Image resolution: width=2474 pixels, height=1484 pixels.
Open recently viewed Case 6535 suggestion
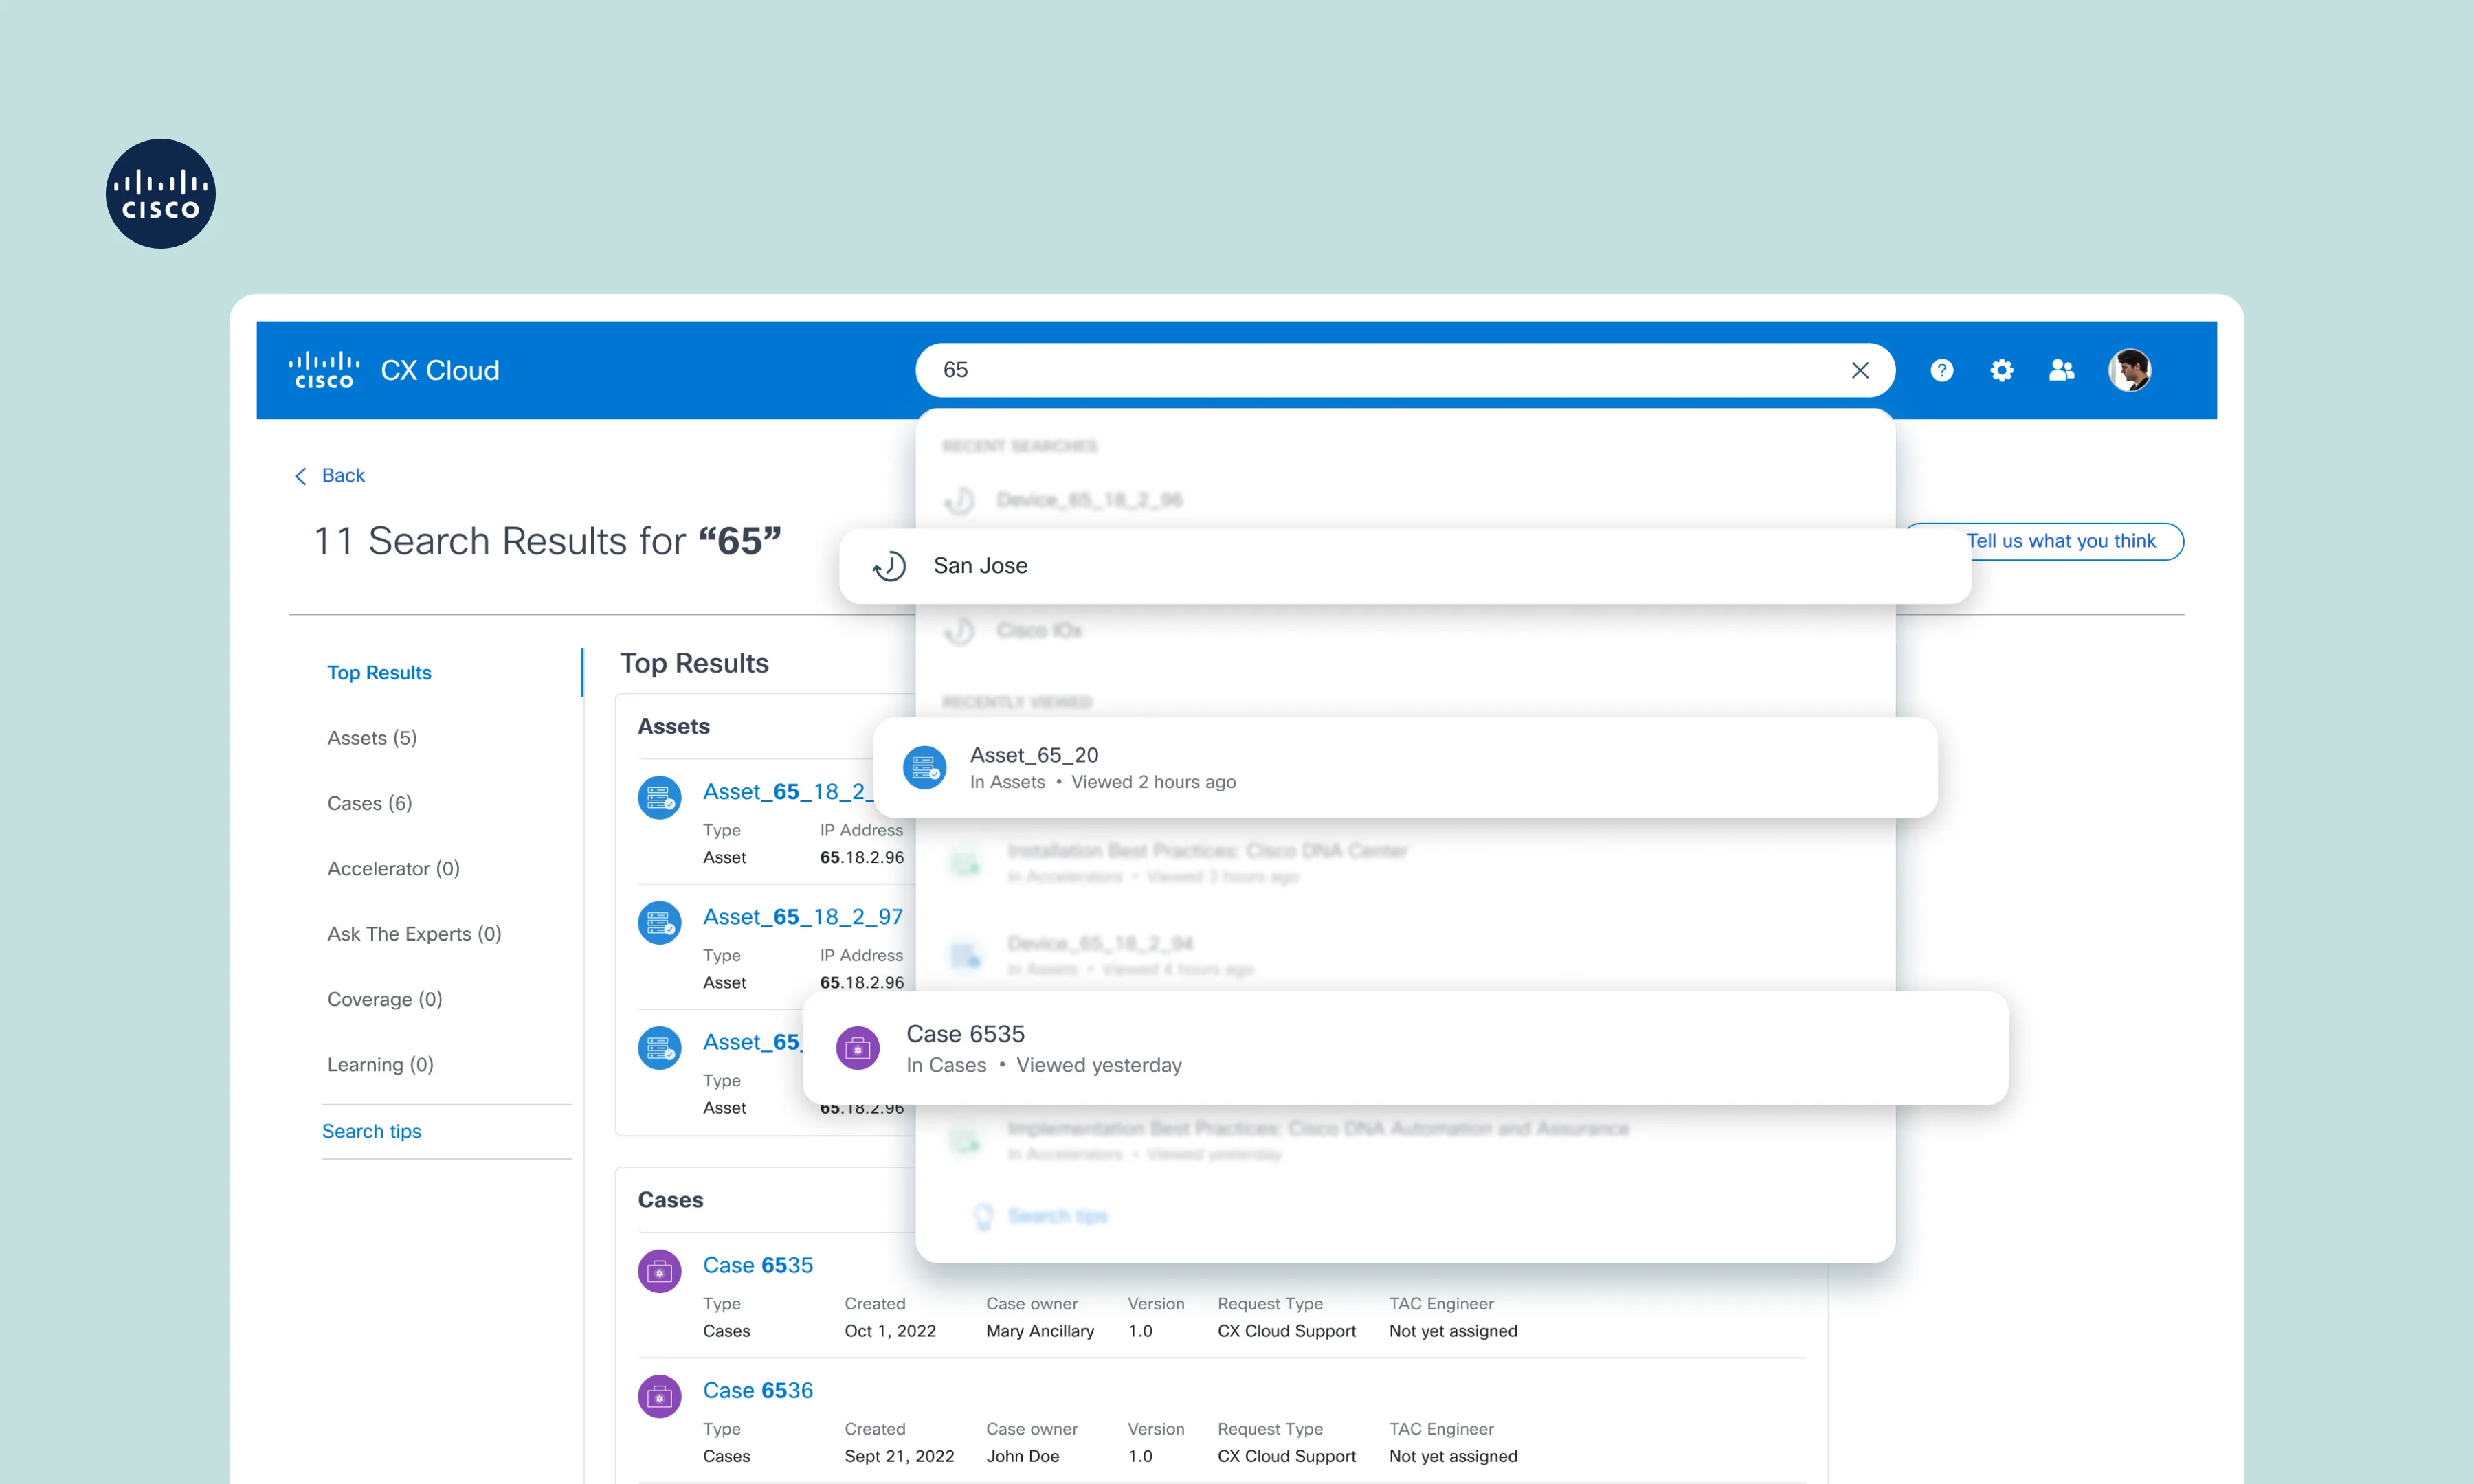click(x=1405, y=1048)
